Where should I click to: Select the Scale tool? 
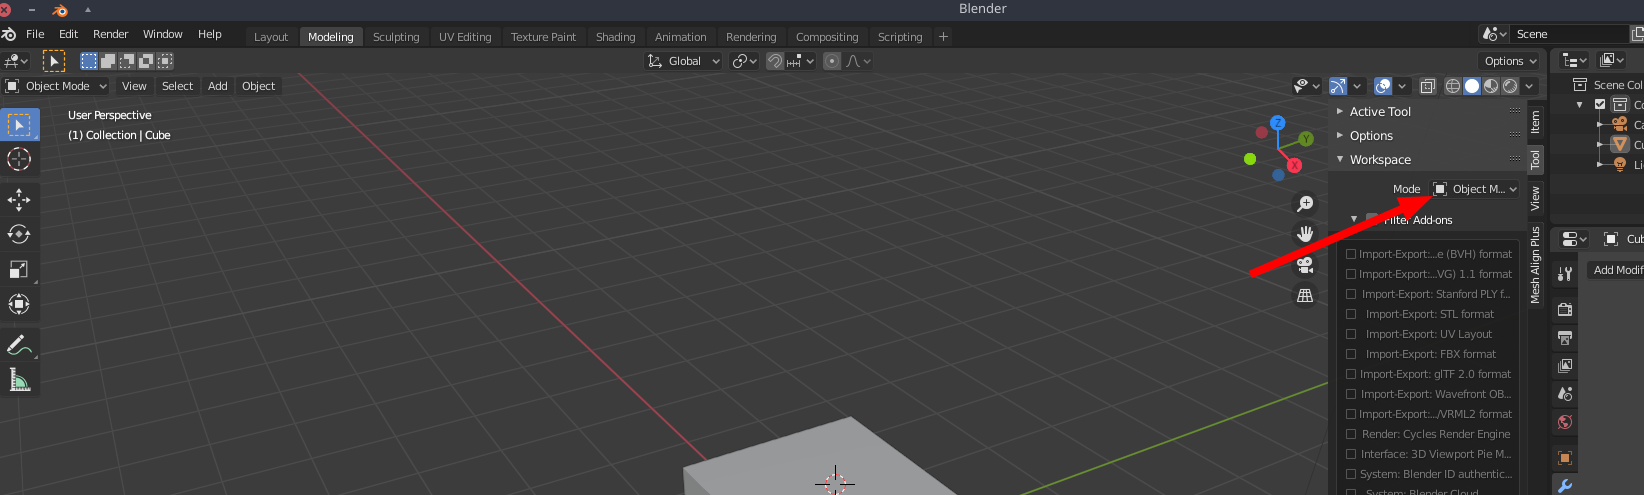point(19,269)
